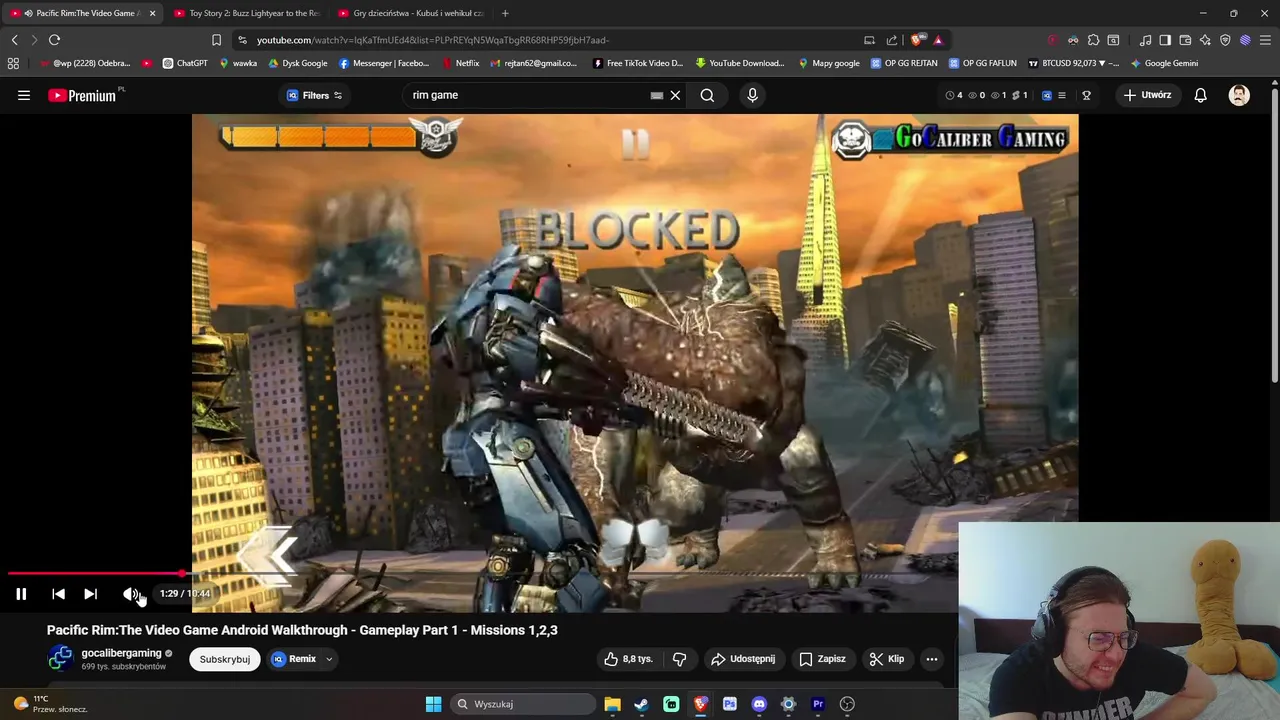The image size is (1280, 720).
Task: Click the Utwórz create button
Action: tap(1147, 95)
